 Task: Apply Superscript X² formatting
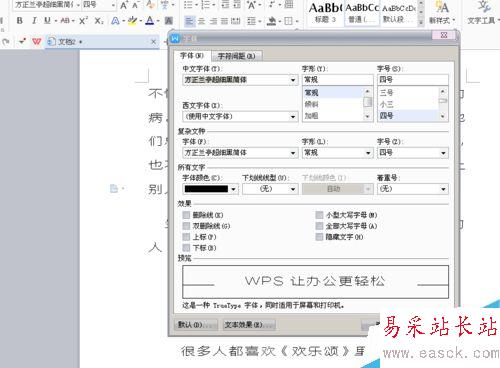83,21
